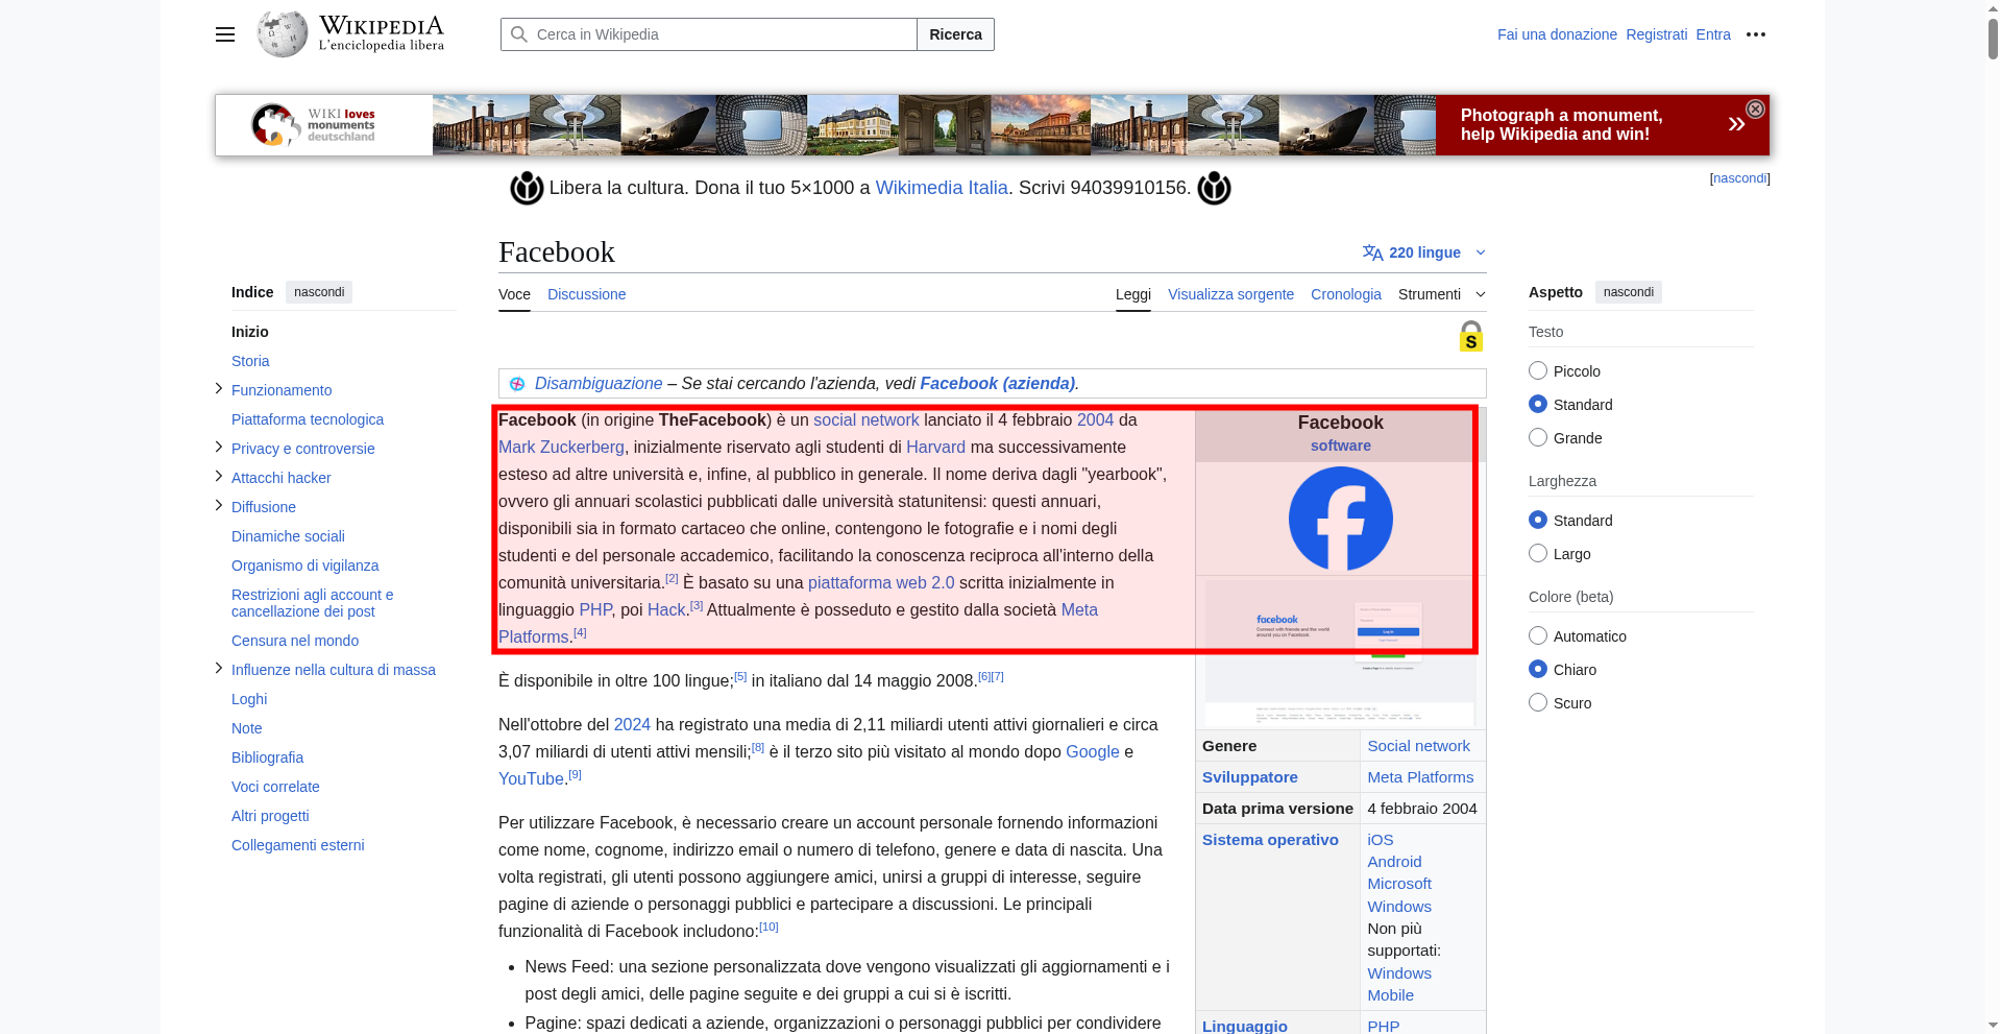2000x1034 pixels.
Task: Select Automatico color mode
Action: pyautogui.click(x=1538, y=636)
